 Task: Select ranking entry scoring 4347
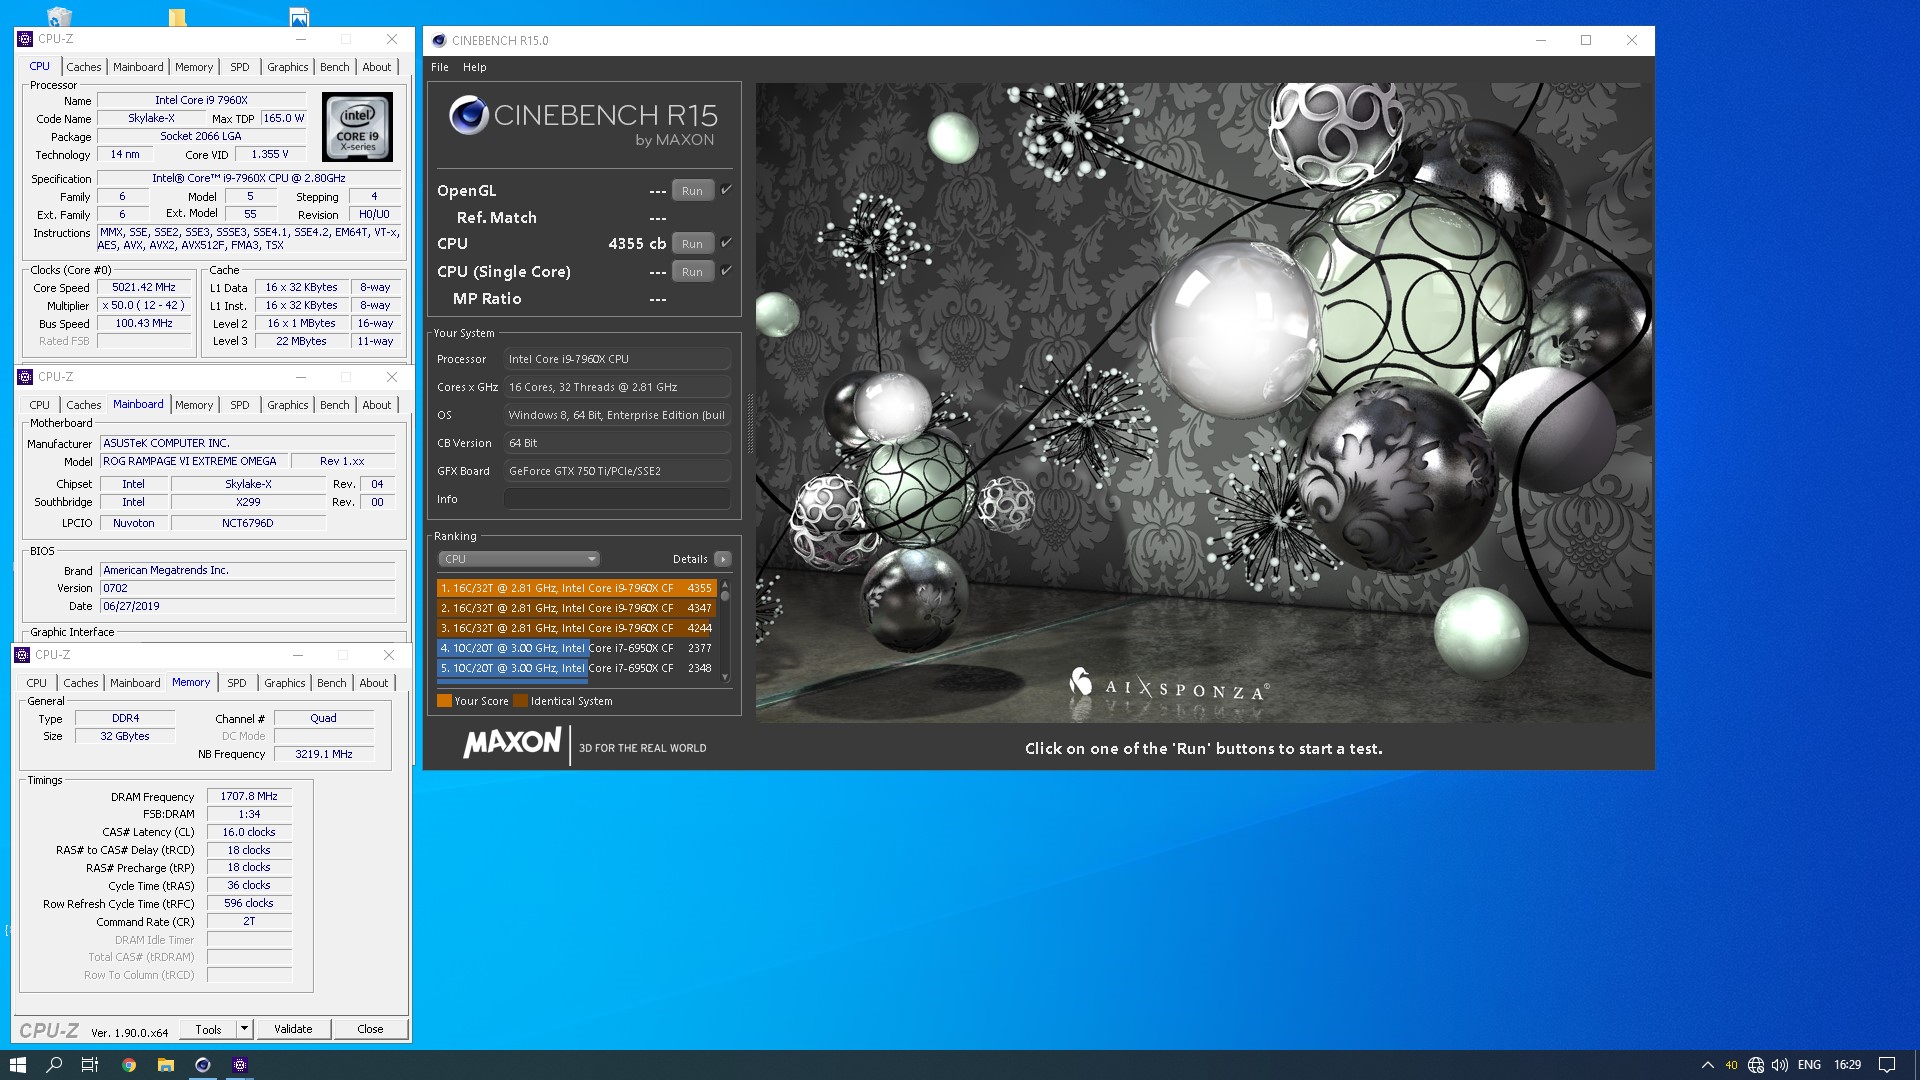576,608
